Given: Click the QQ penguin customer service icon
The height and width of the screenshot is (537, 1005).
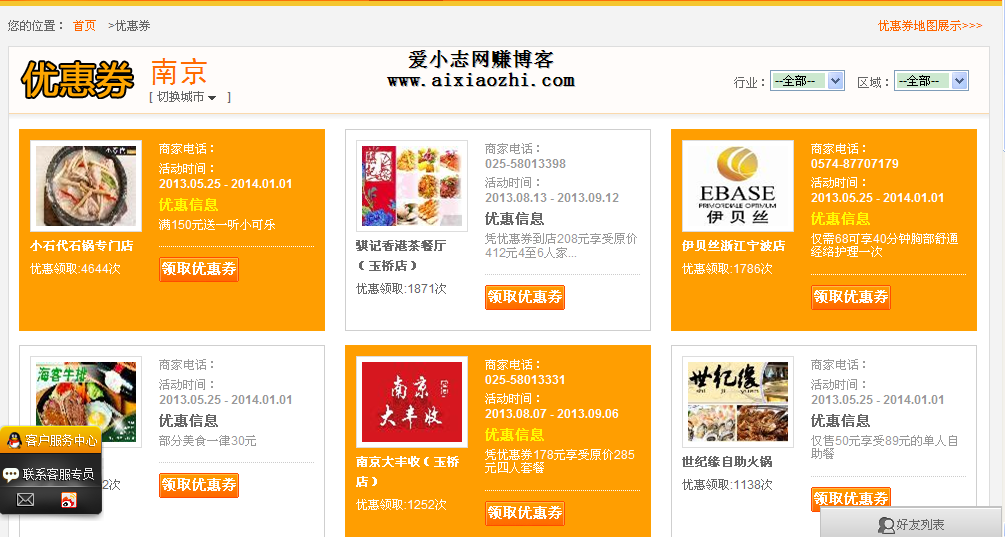Looking at the screenshot, I should 14,440.
